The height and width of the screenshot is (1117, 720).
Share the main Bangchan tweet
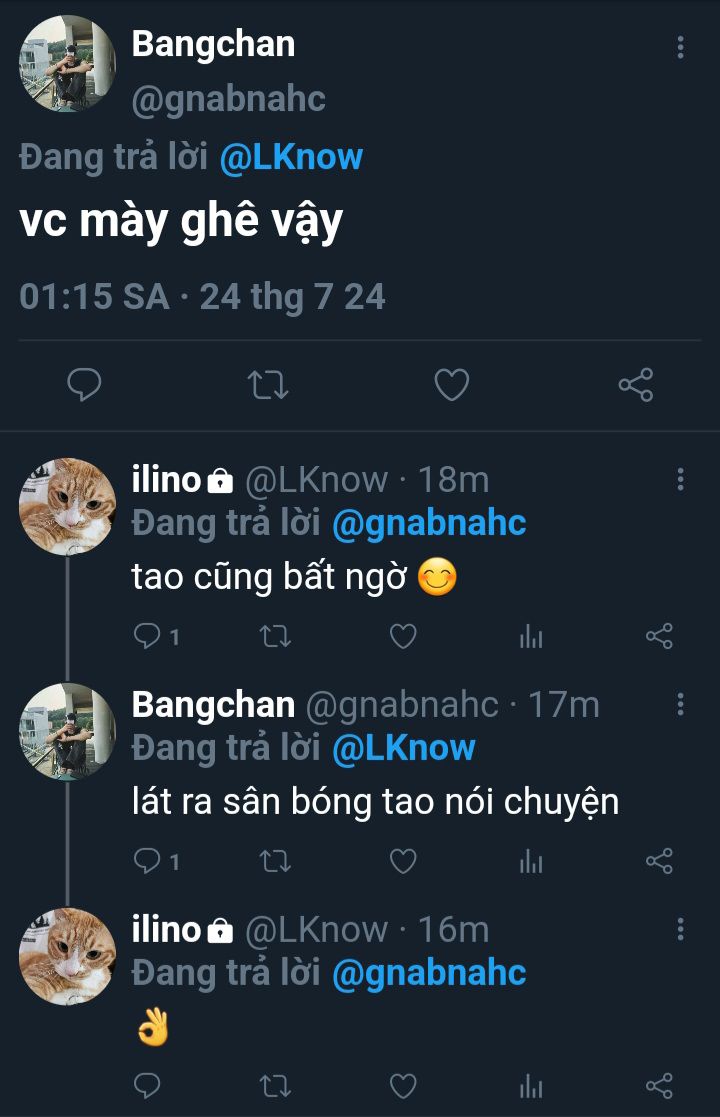(x=635, y=385)
